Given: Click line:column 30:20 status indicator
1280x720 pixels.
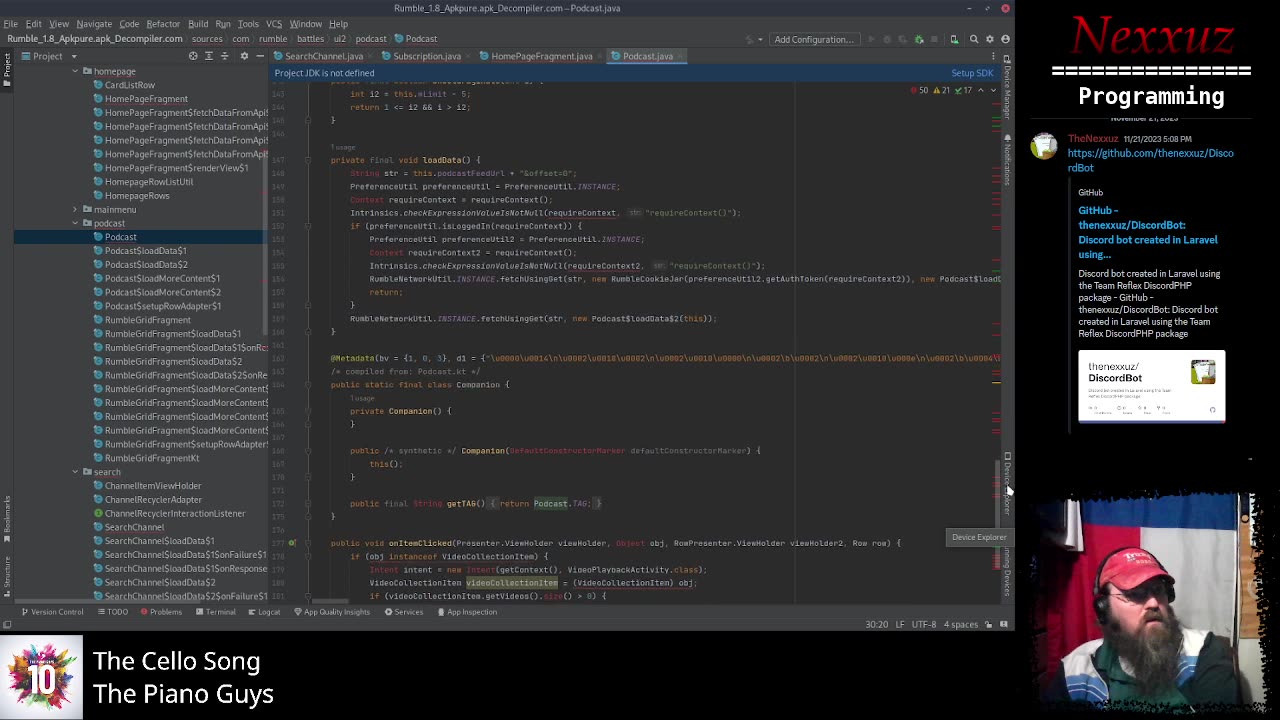Looking at the screenshot, I should tap(876, 625).
